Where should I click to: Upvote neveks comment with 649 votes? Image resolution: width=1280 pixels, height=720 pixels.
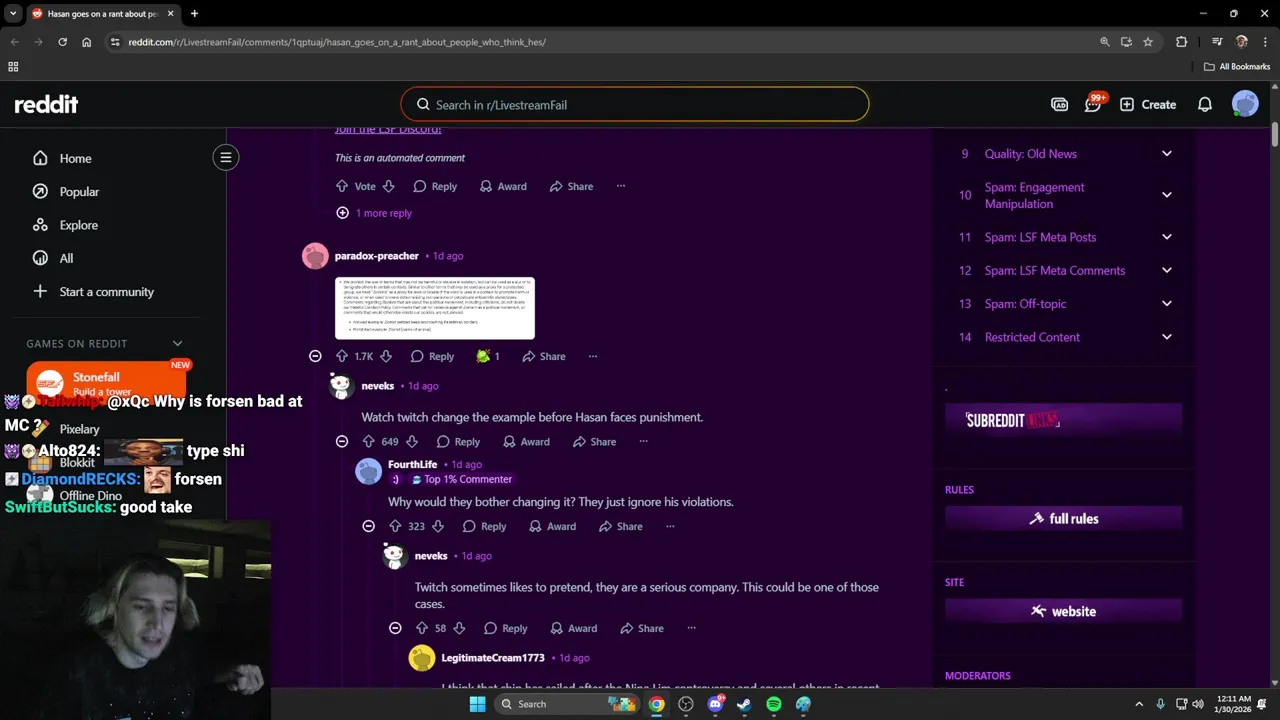tap(368, 441)
